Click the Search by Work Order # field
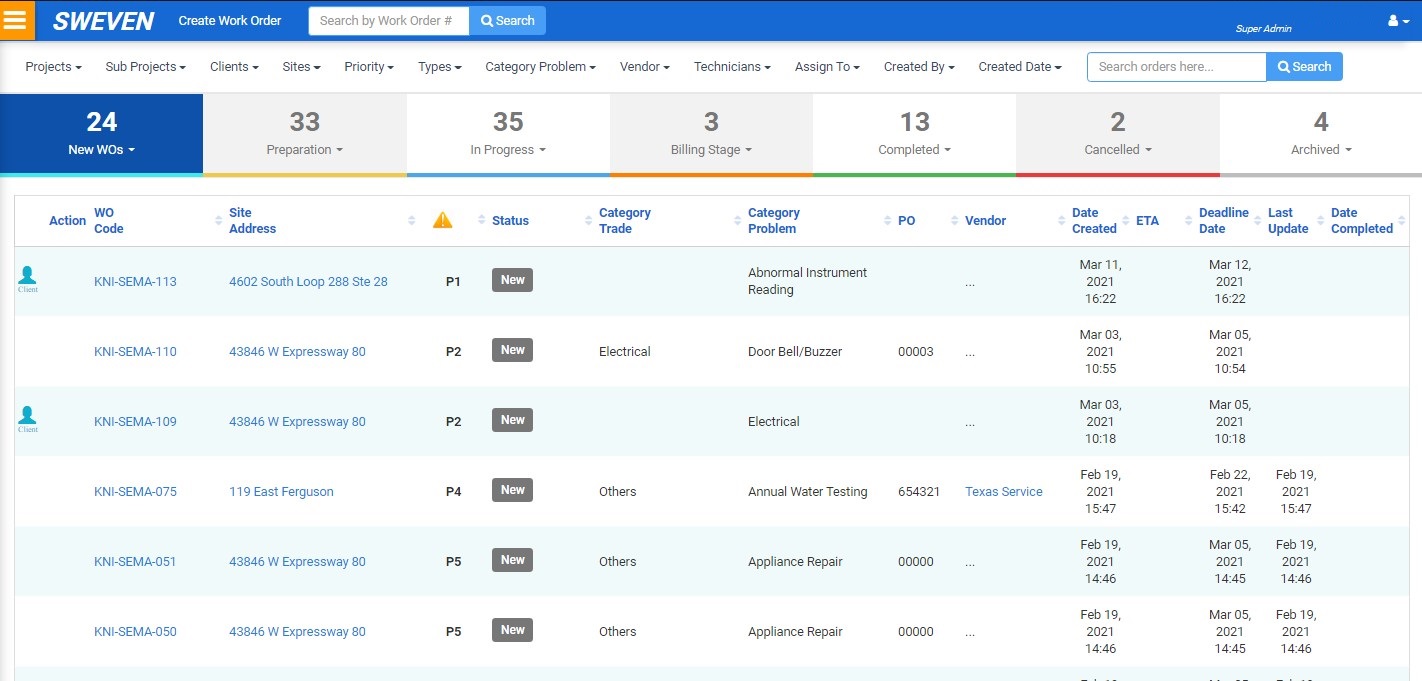 point(389,21)
